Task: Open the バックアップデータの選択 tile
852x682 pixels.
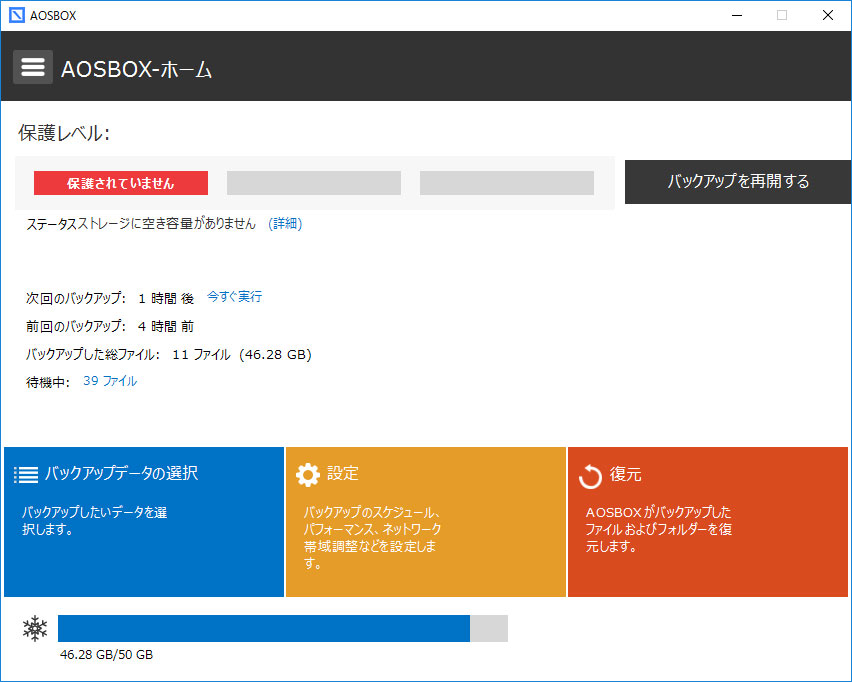Action: 144,522
